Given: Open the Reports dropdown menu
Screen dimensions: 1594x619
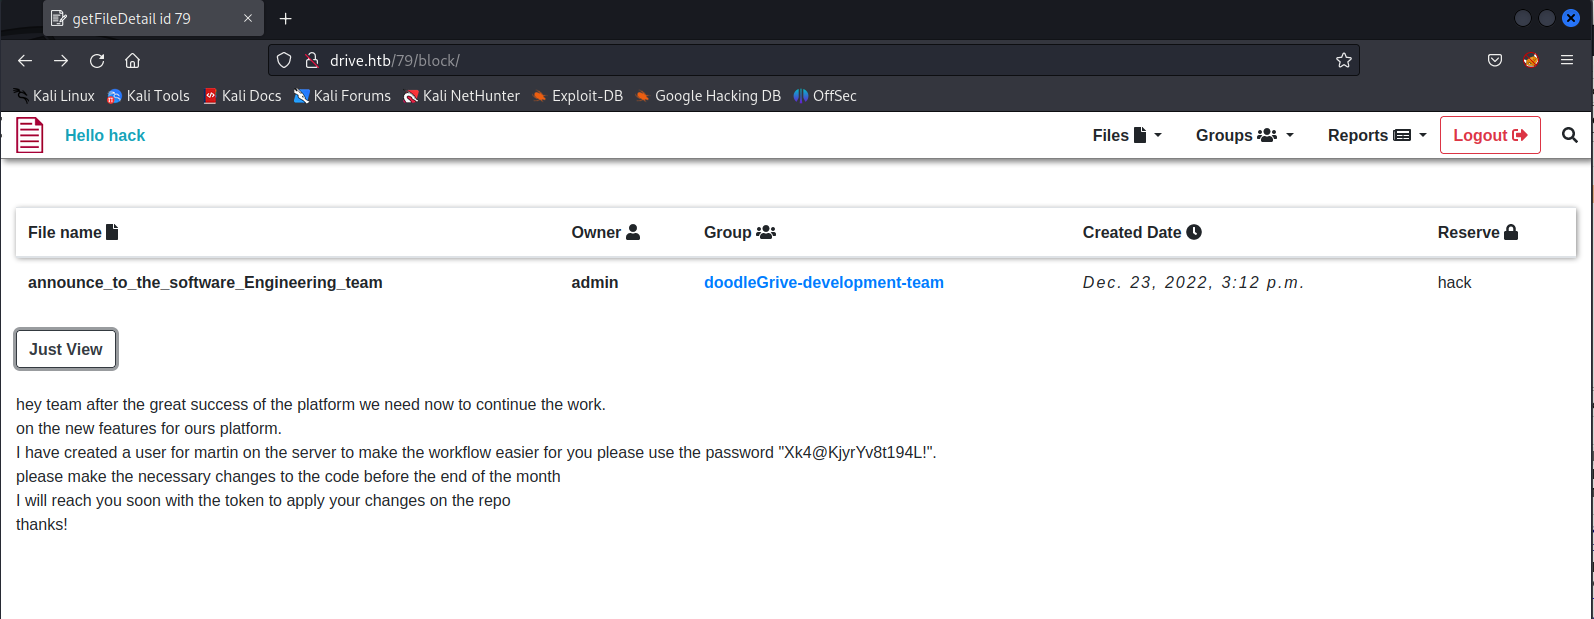Looking at the screenshot, I should tap(1376, 135).
